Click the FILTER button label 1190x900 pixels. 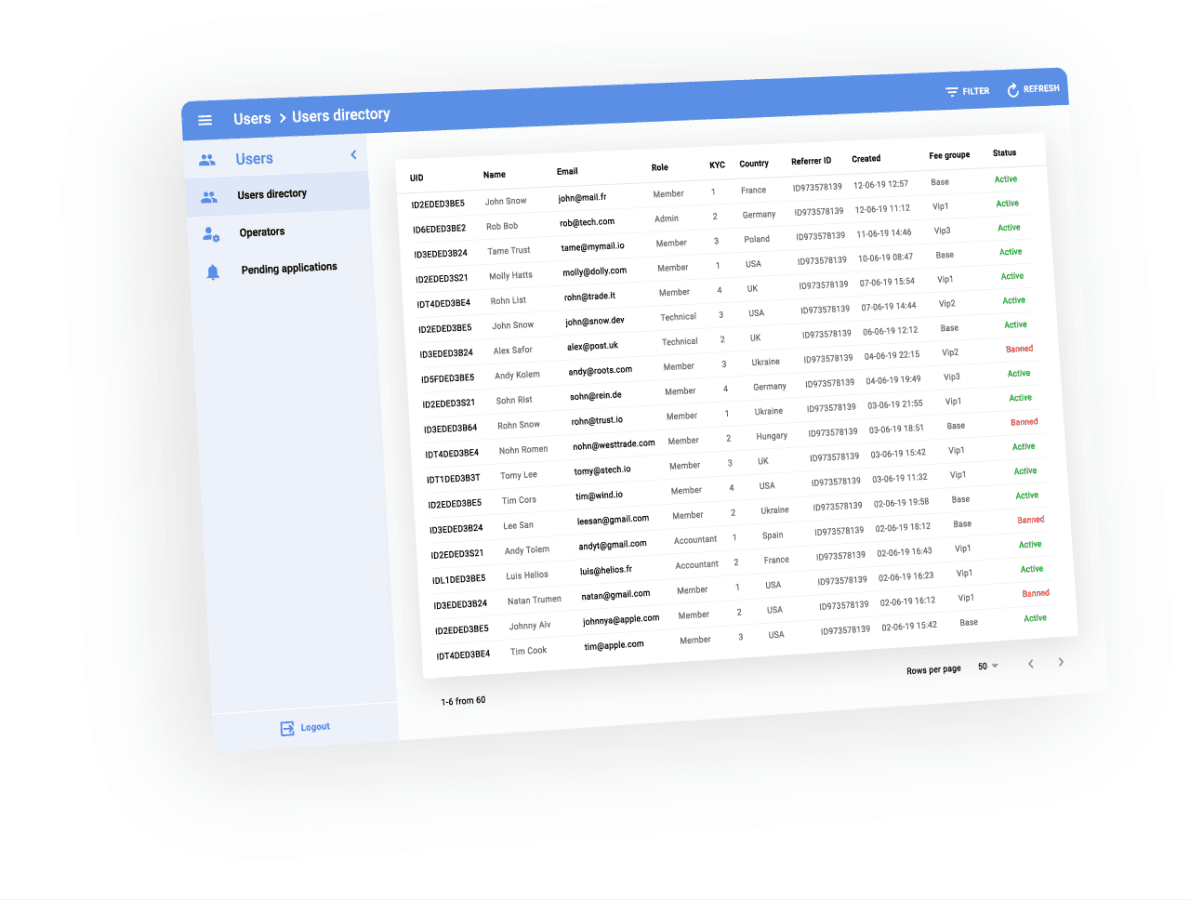coord(976,91)
